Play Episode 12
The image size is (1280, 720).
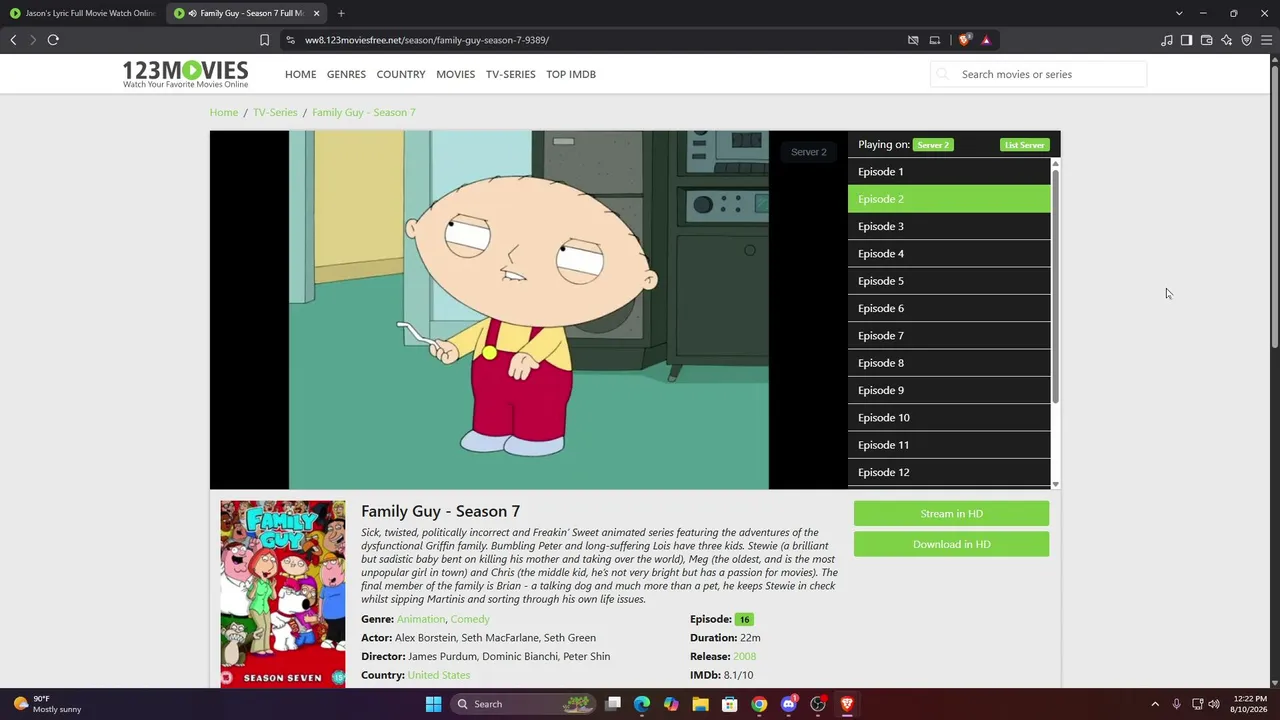tap(949, 472)
